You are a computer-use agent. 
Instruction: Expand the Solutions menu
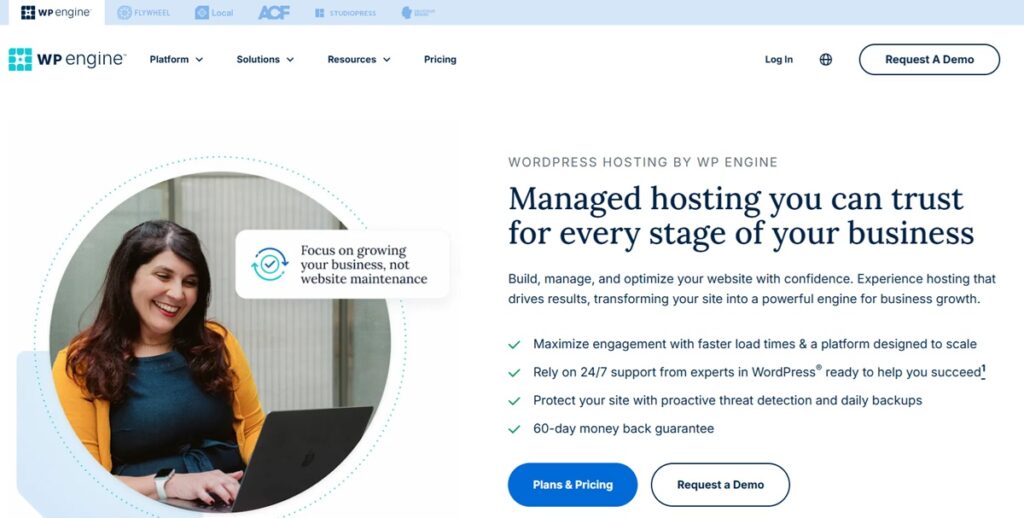pos(265,59)
